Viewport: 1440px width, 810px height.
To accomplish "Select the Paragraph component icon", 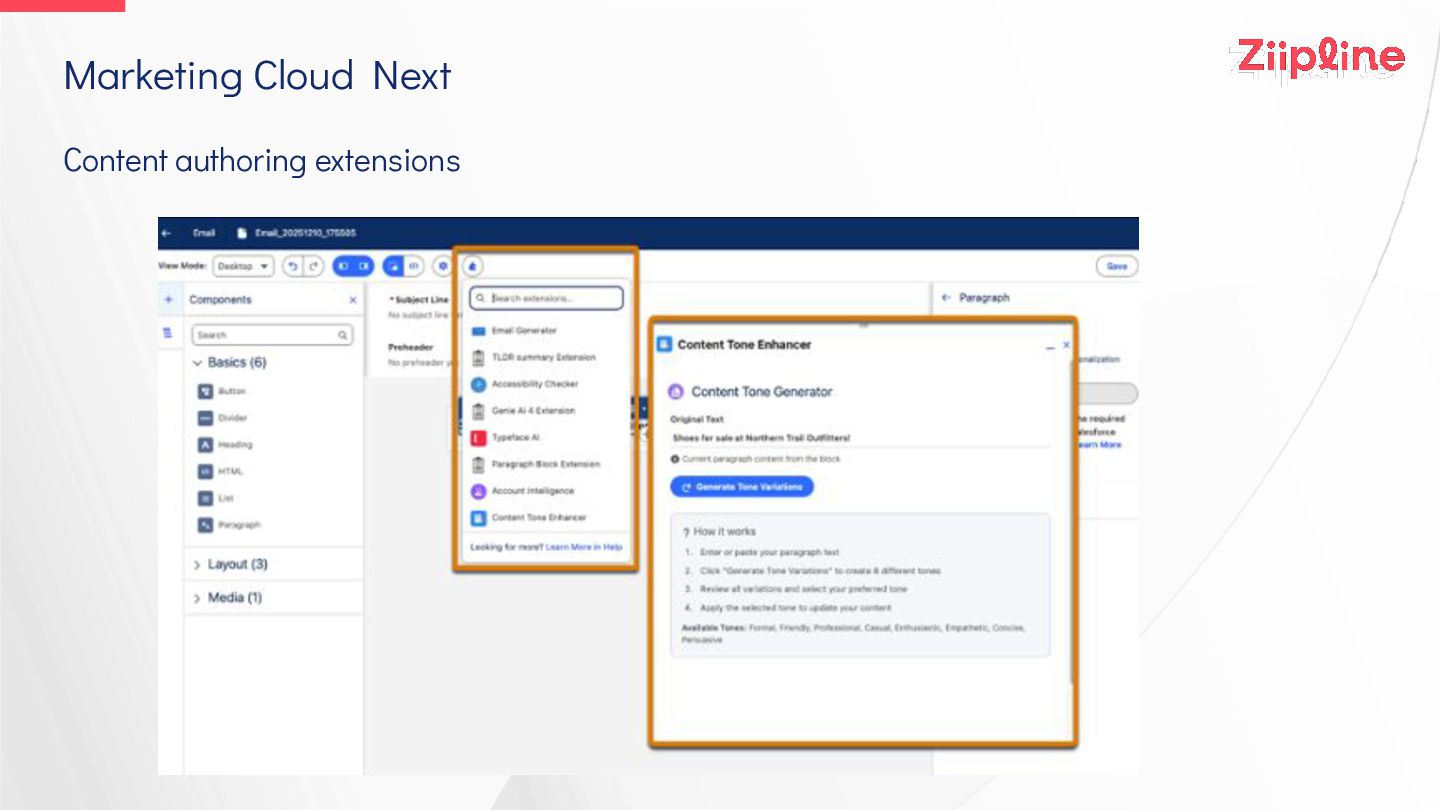I will (205, 525).
